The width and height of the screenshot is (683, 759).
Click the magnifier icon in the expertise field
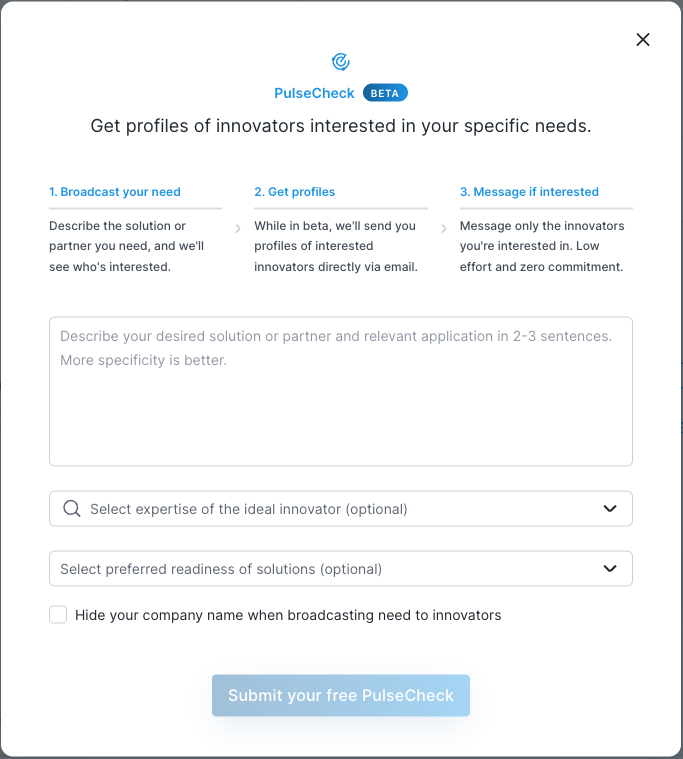click(71, 509)
